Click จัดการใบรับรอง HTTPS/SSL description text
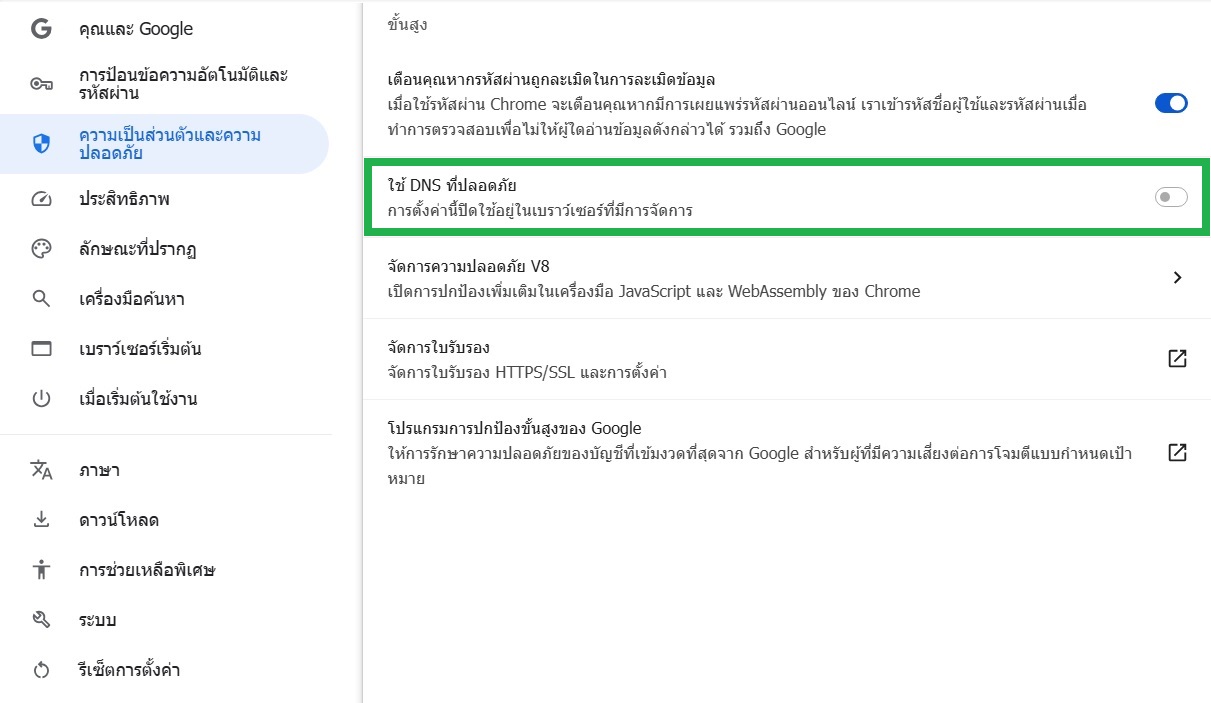The height and width of the screenshot is (703, 1211). click(527, 373)
